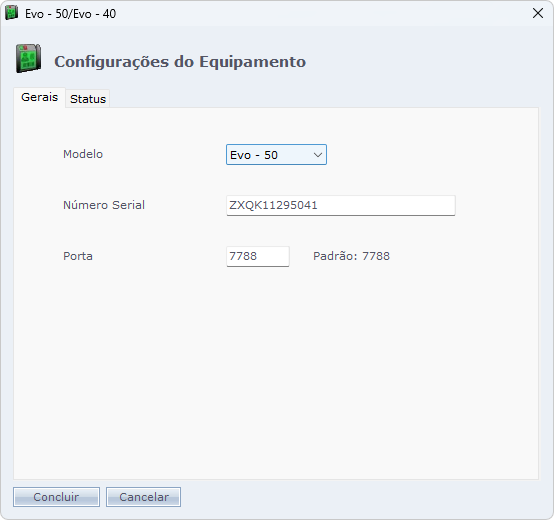Click the green device icon beside the heading
The height and width of the screenshot is (520, 554).
pos(29,59)
